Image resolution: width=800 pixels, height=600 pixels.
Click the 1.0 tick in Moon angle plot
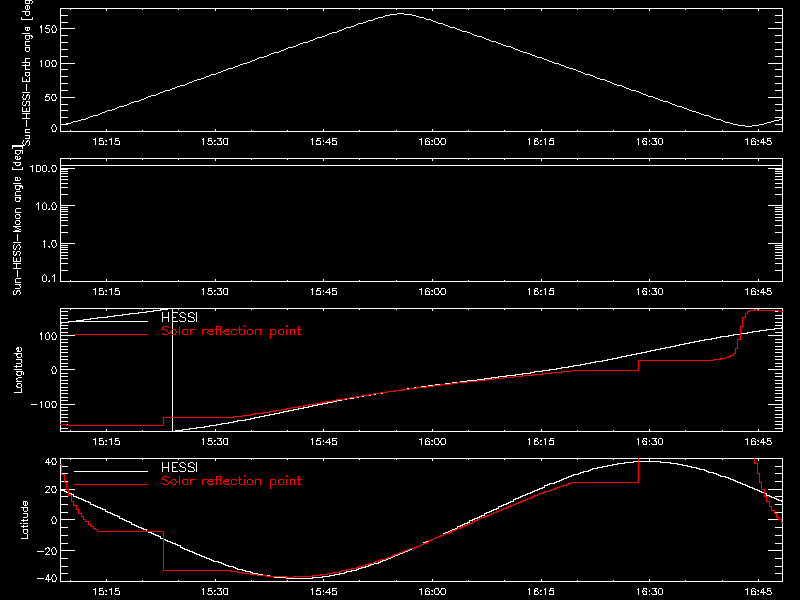[49, 244]
